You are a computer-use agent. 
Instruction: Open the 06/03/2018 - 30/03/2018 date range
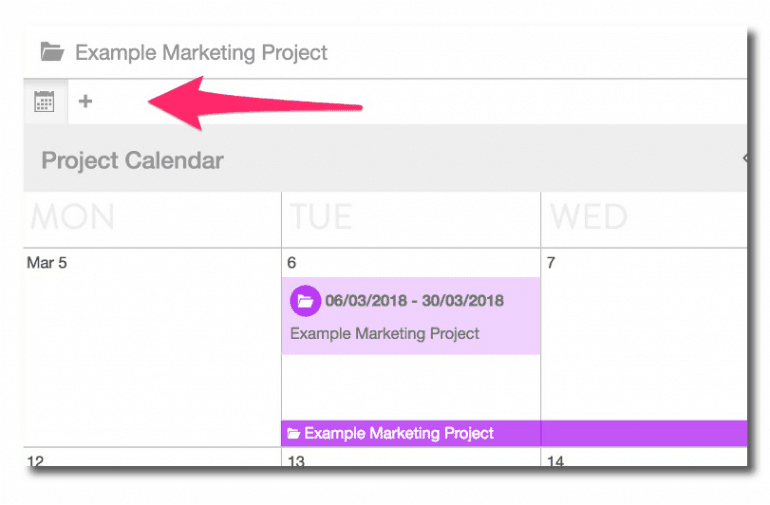tap(414, 300)
